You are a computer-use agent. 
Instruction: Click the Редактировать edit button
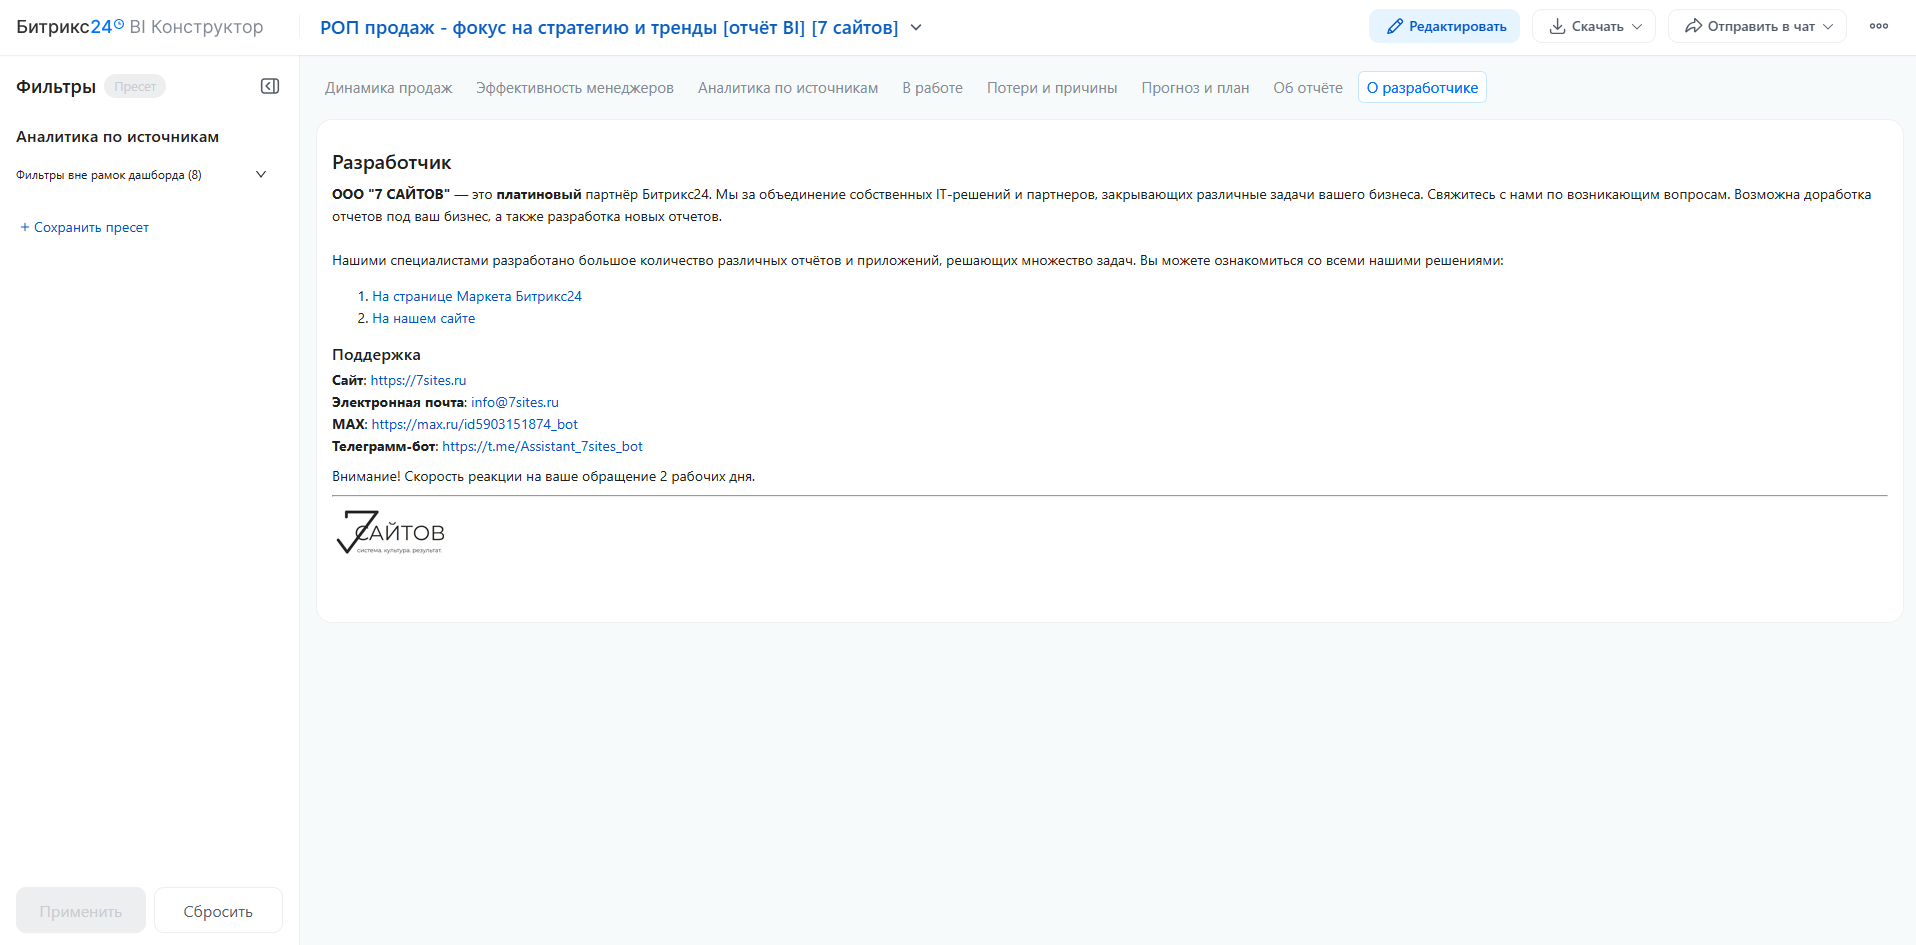click(x=1444, y=27)
